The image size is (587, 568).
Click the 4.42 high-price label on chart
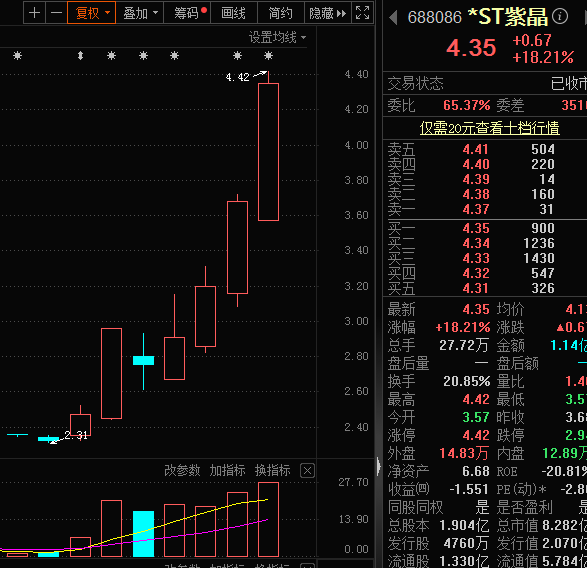(x=237, y=77)
